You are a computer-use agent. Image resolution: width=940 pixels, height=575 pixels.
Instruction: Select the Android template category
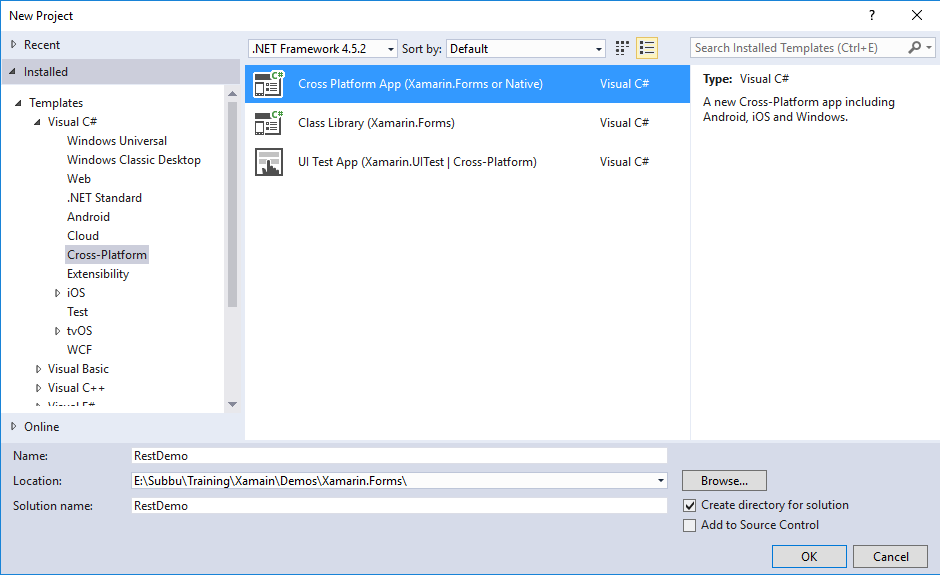pyautogui.click(x=88, y=217)
